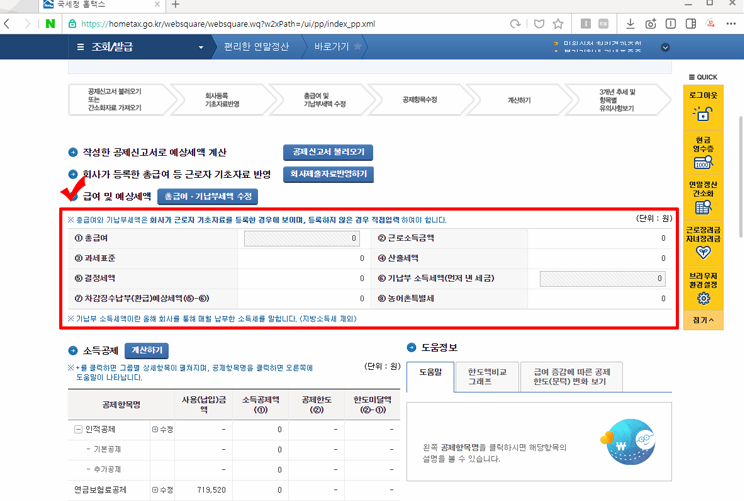Screen dimensions: 744x501
Task: Open 브라우저 환경설정 gear icon
Action: pos(703,298)
